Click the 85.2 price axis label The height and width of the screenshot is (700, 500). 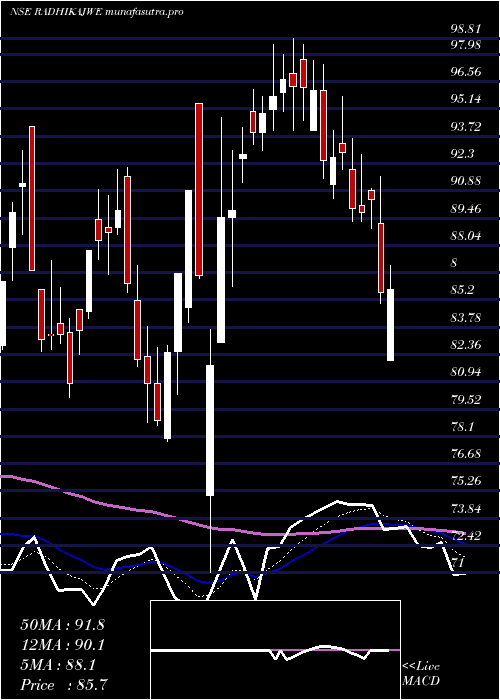[x=463, y=290]
